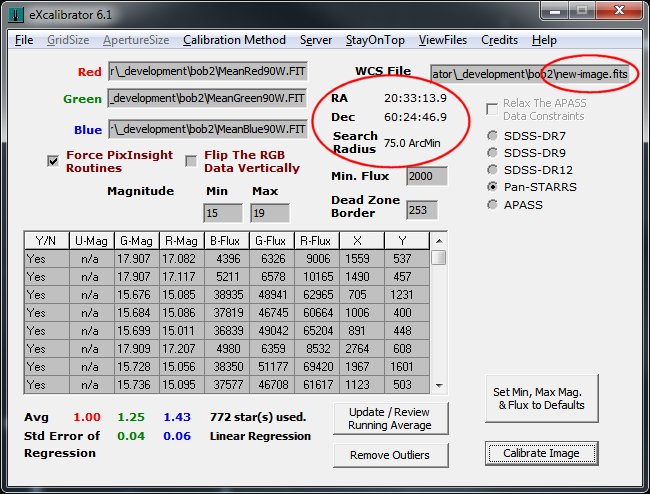This screenshot has height=494, width=650.
Task: Click the B-Flux column header
Action: 227,241
